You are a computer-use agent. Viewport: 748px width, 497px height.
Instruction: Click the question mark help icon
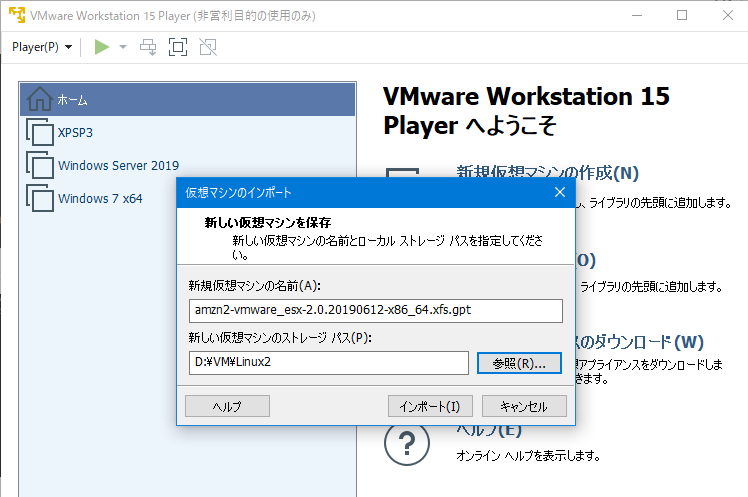[406, 443]
